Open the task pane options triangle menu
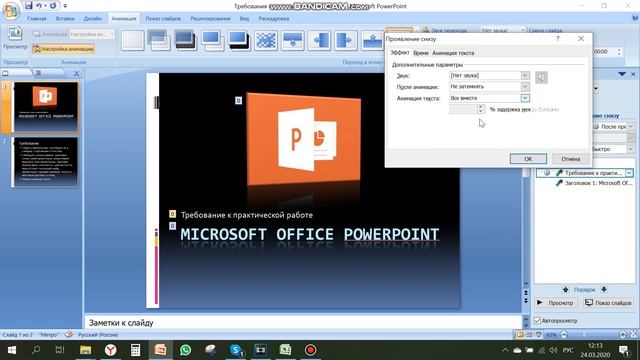This screenshot has height=360, width=640. 622,74
